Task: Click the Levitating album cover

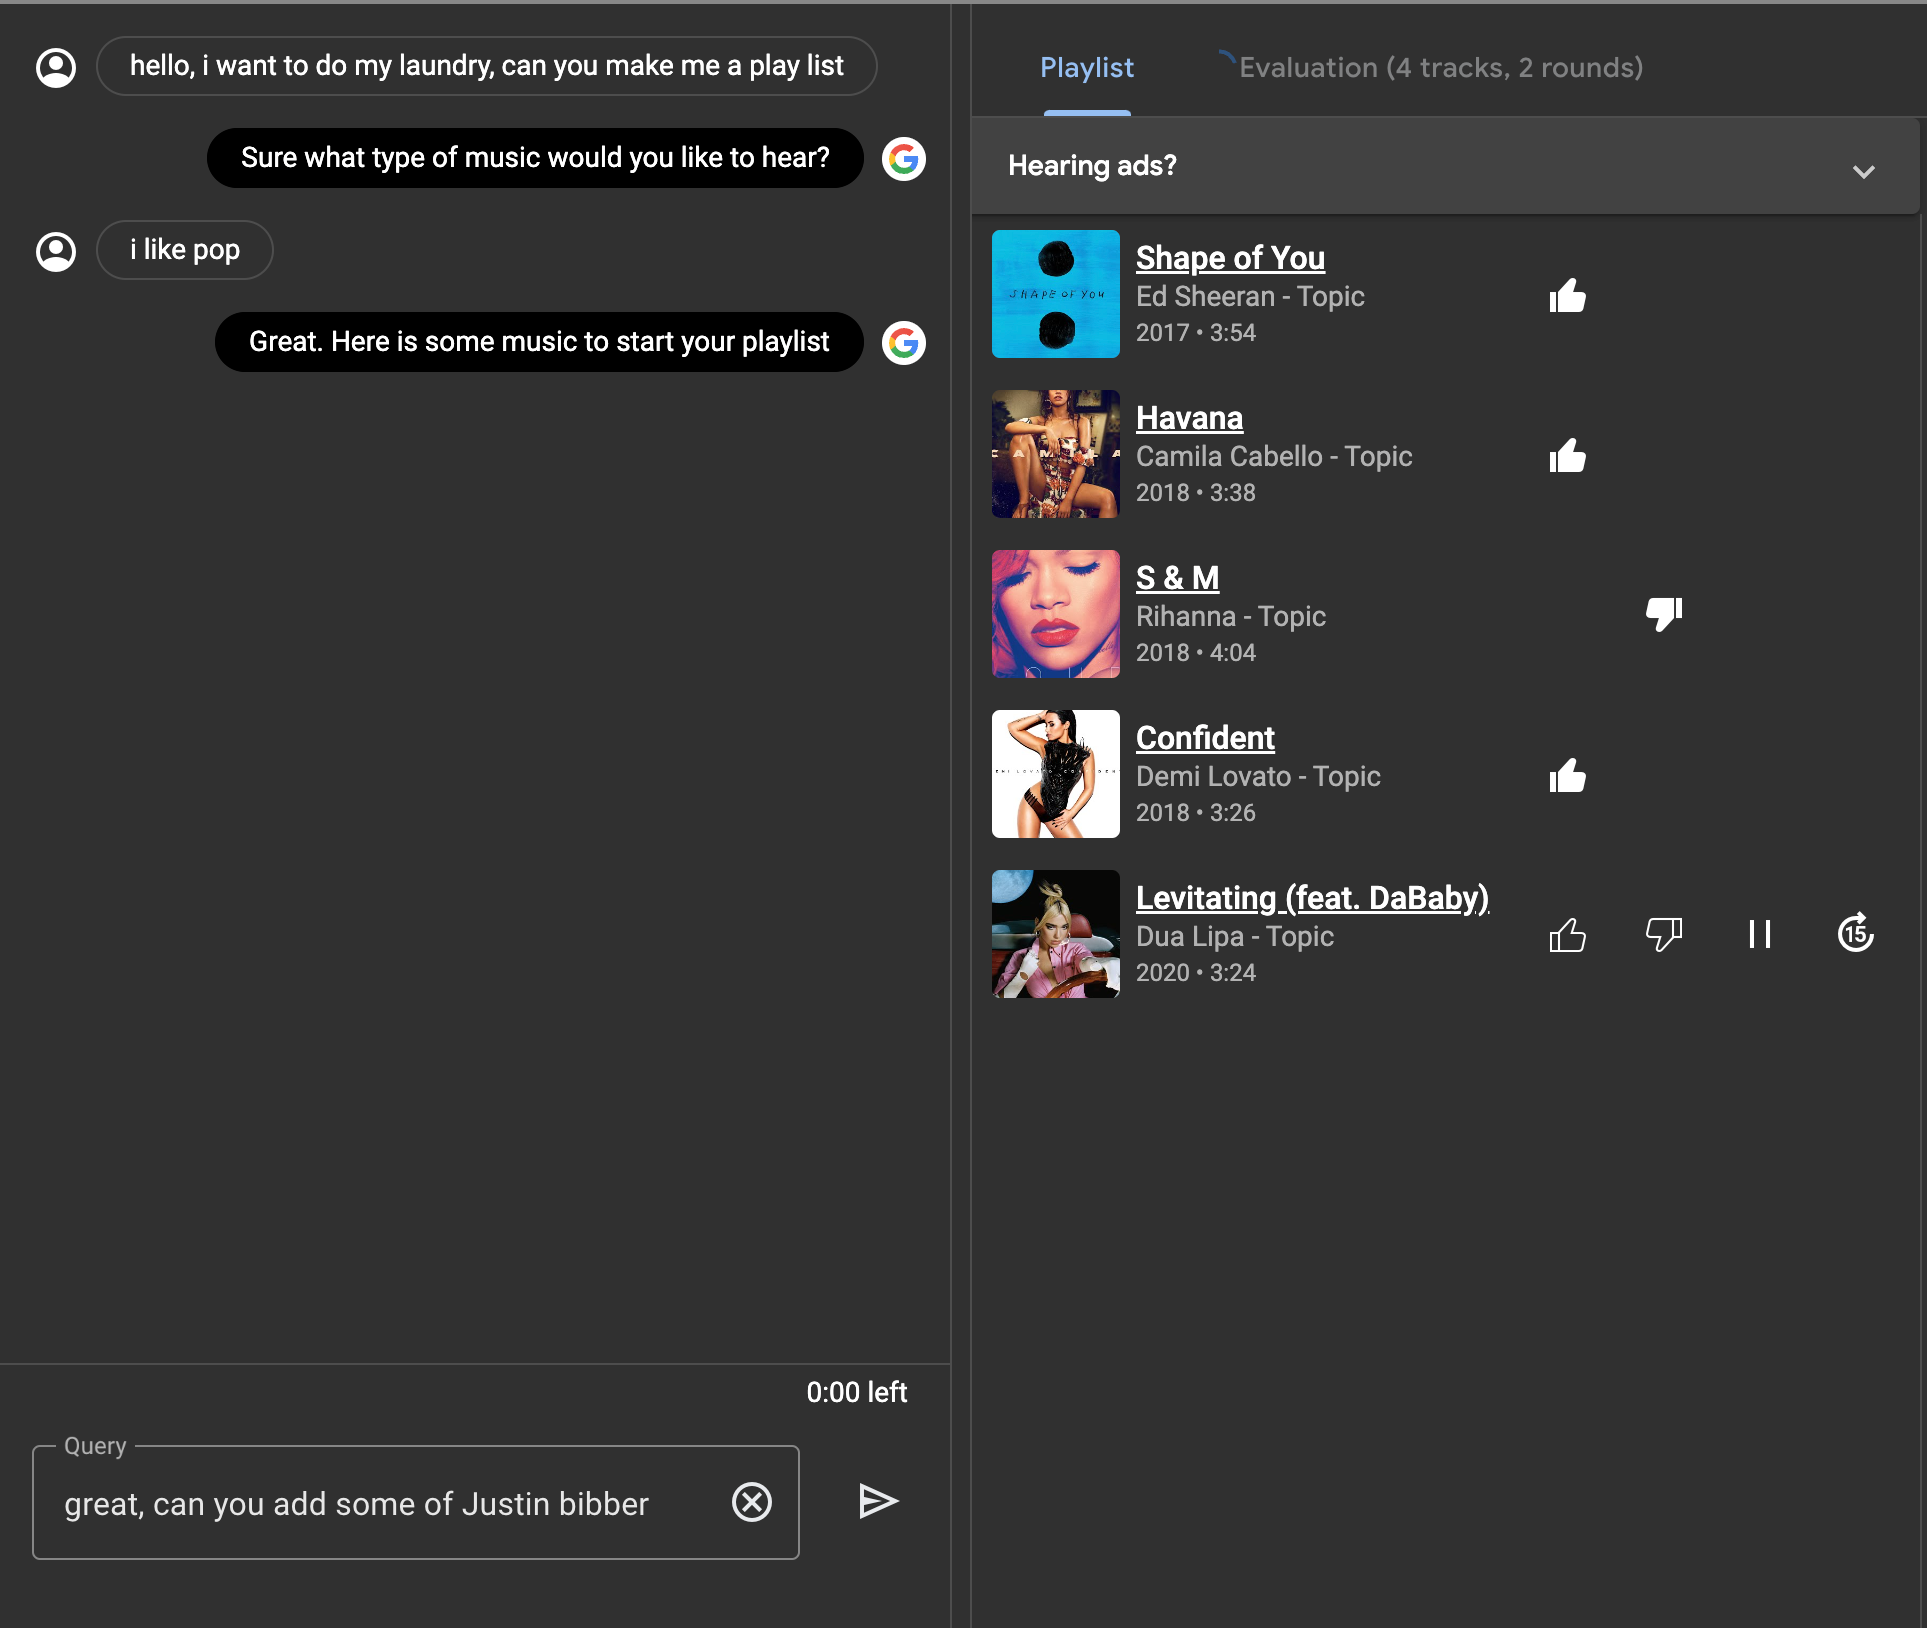Action: coord(1056,934)
